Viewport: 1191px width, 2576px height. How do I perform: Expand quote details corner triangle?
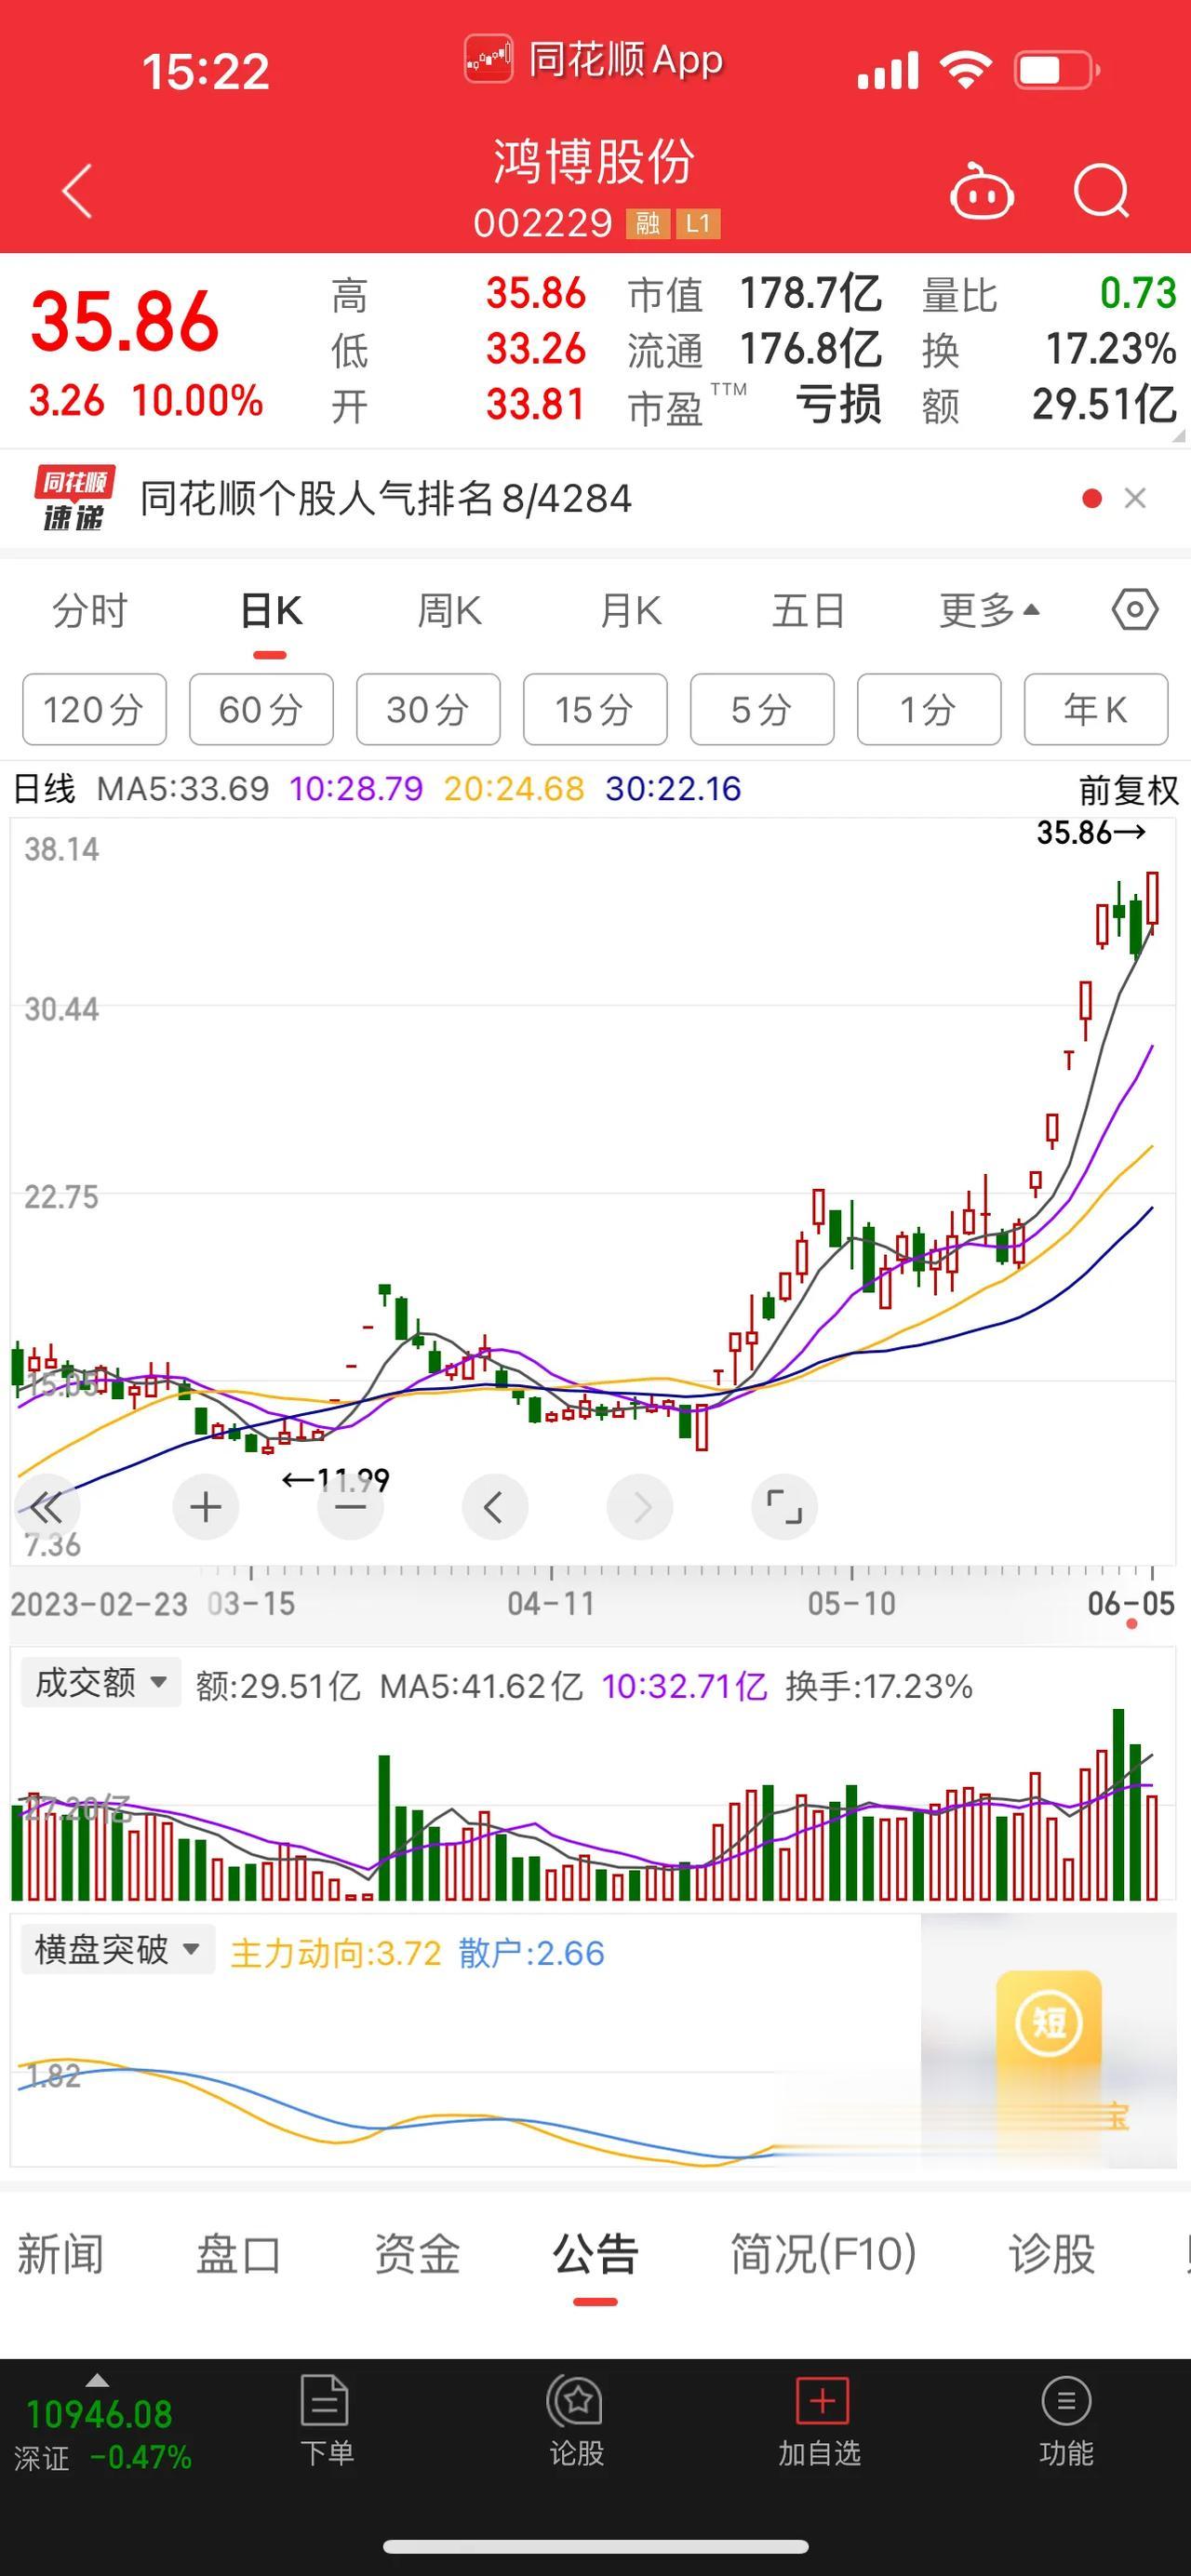pos(1178,436)
